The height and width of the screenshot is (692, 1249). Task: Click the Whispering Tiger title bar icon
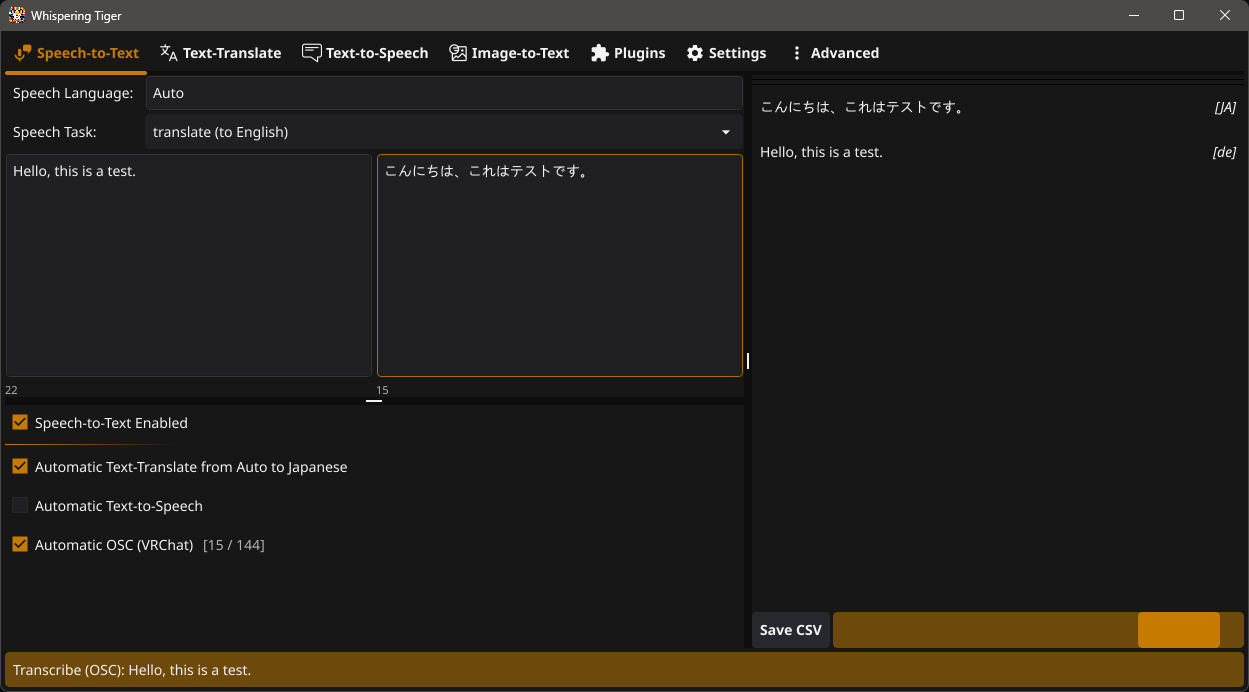point(15,15)
